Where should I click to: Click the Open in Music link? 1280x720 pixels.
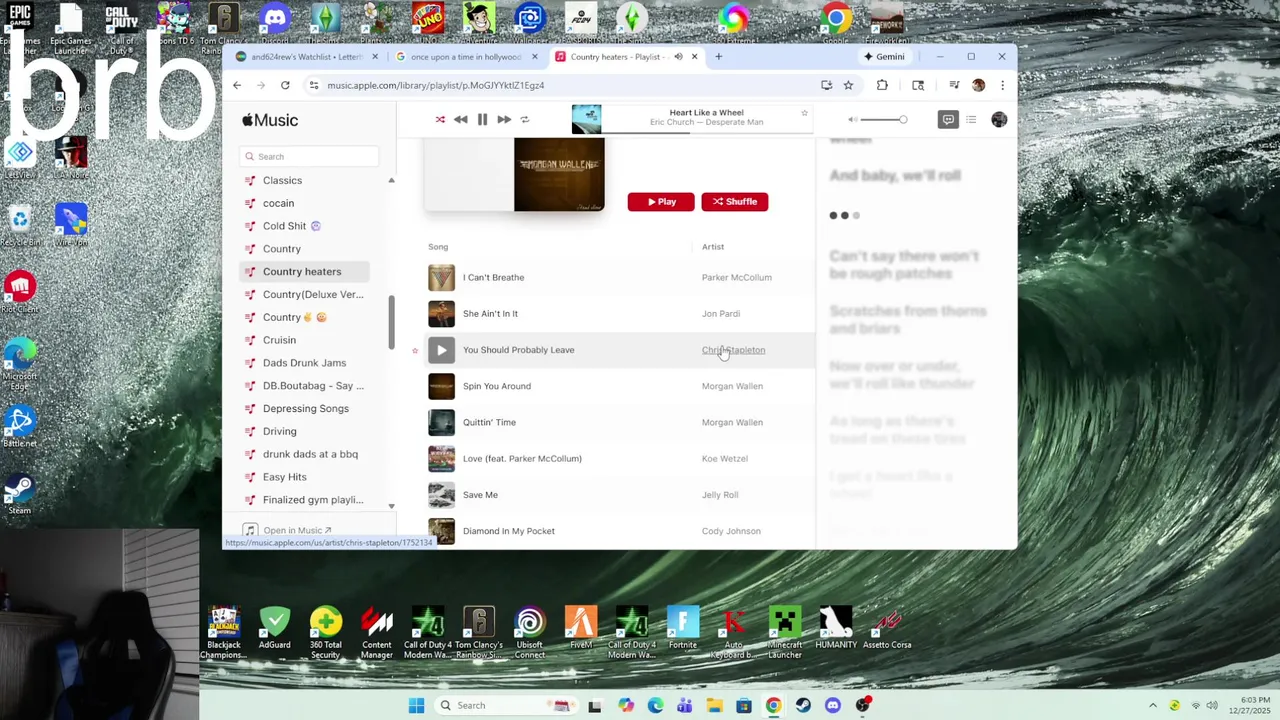click(296, 530)
